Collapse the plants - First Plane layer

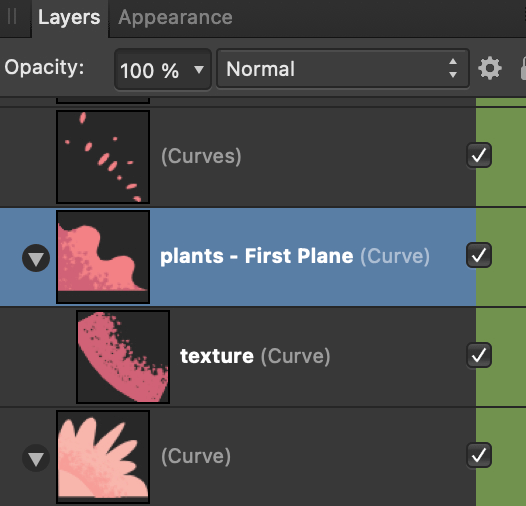36,258
